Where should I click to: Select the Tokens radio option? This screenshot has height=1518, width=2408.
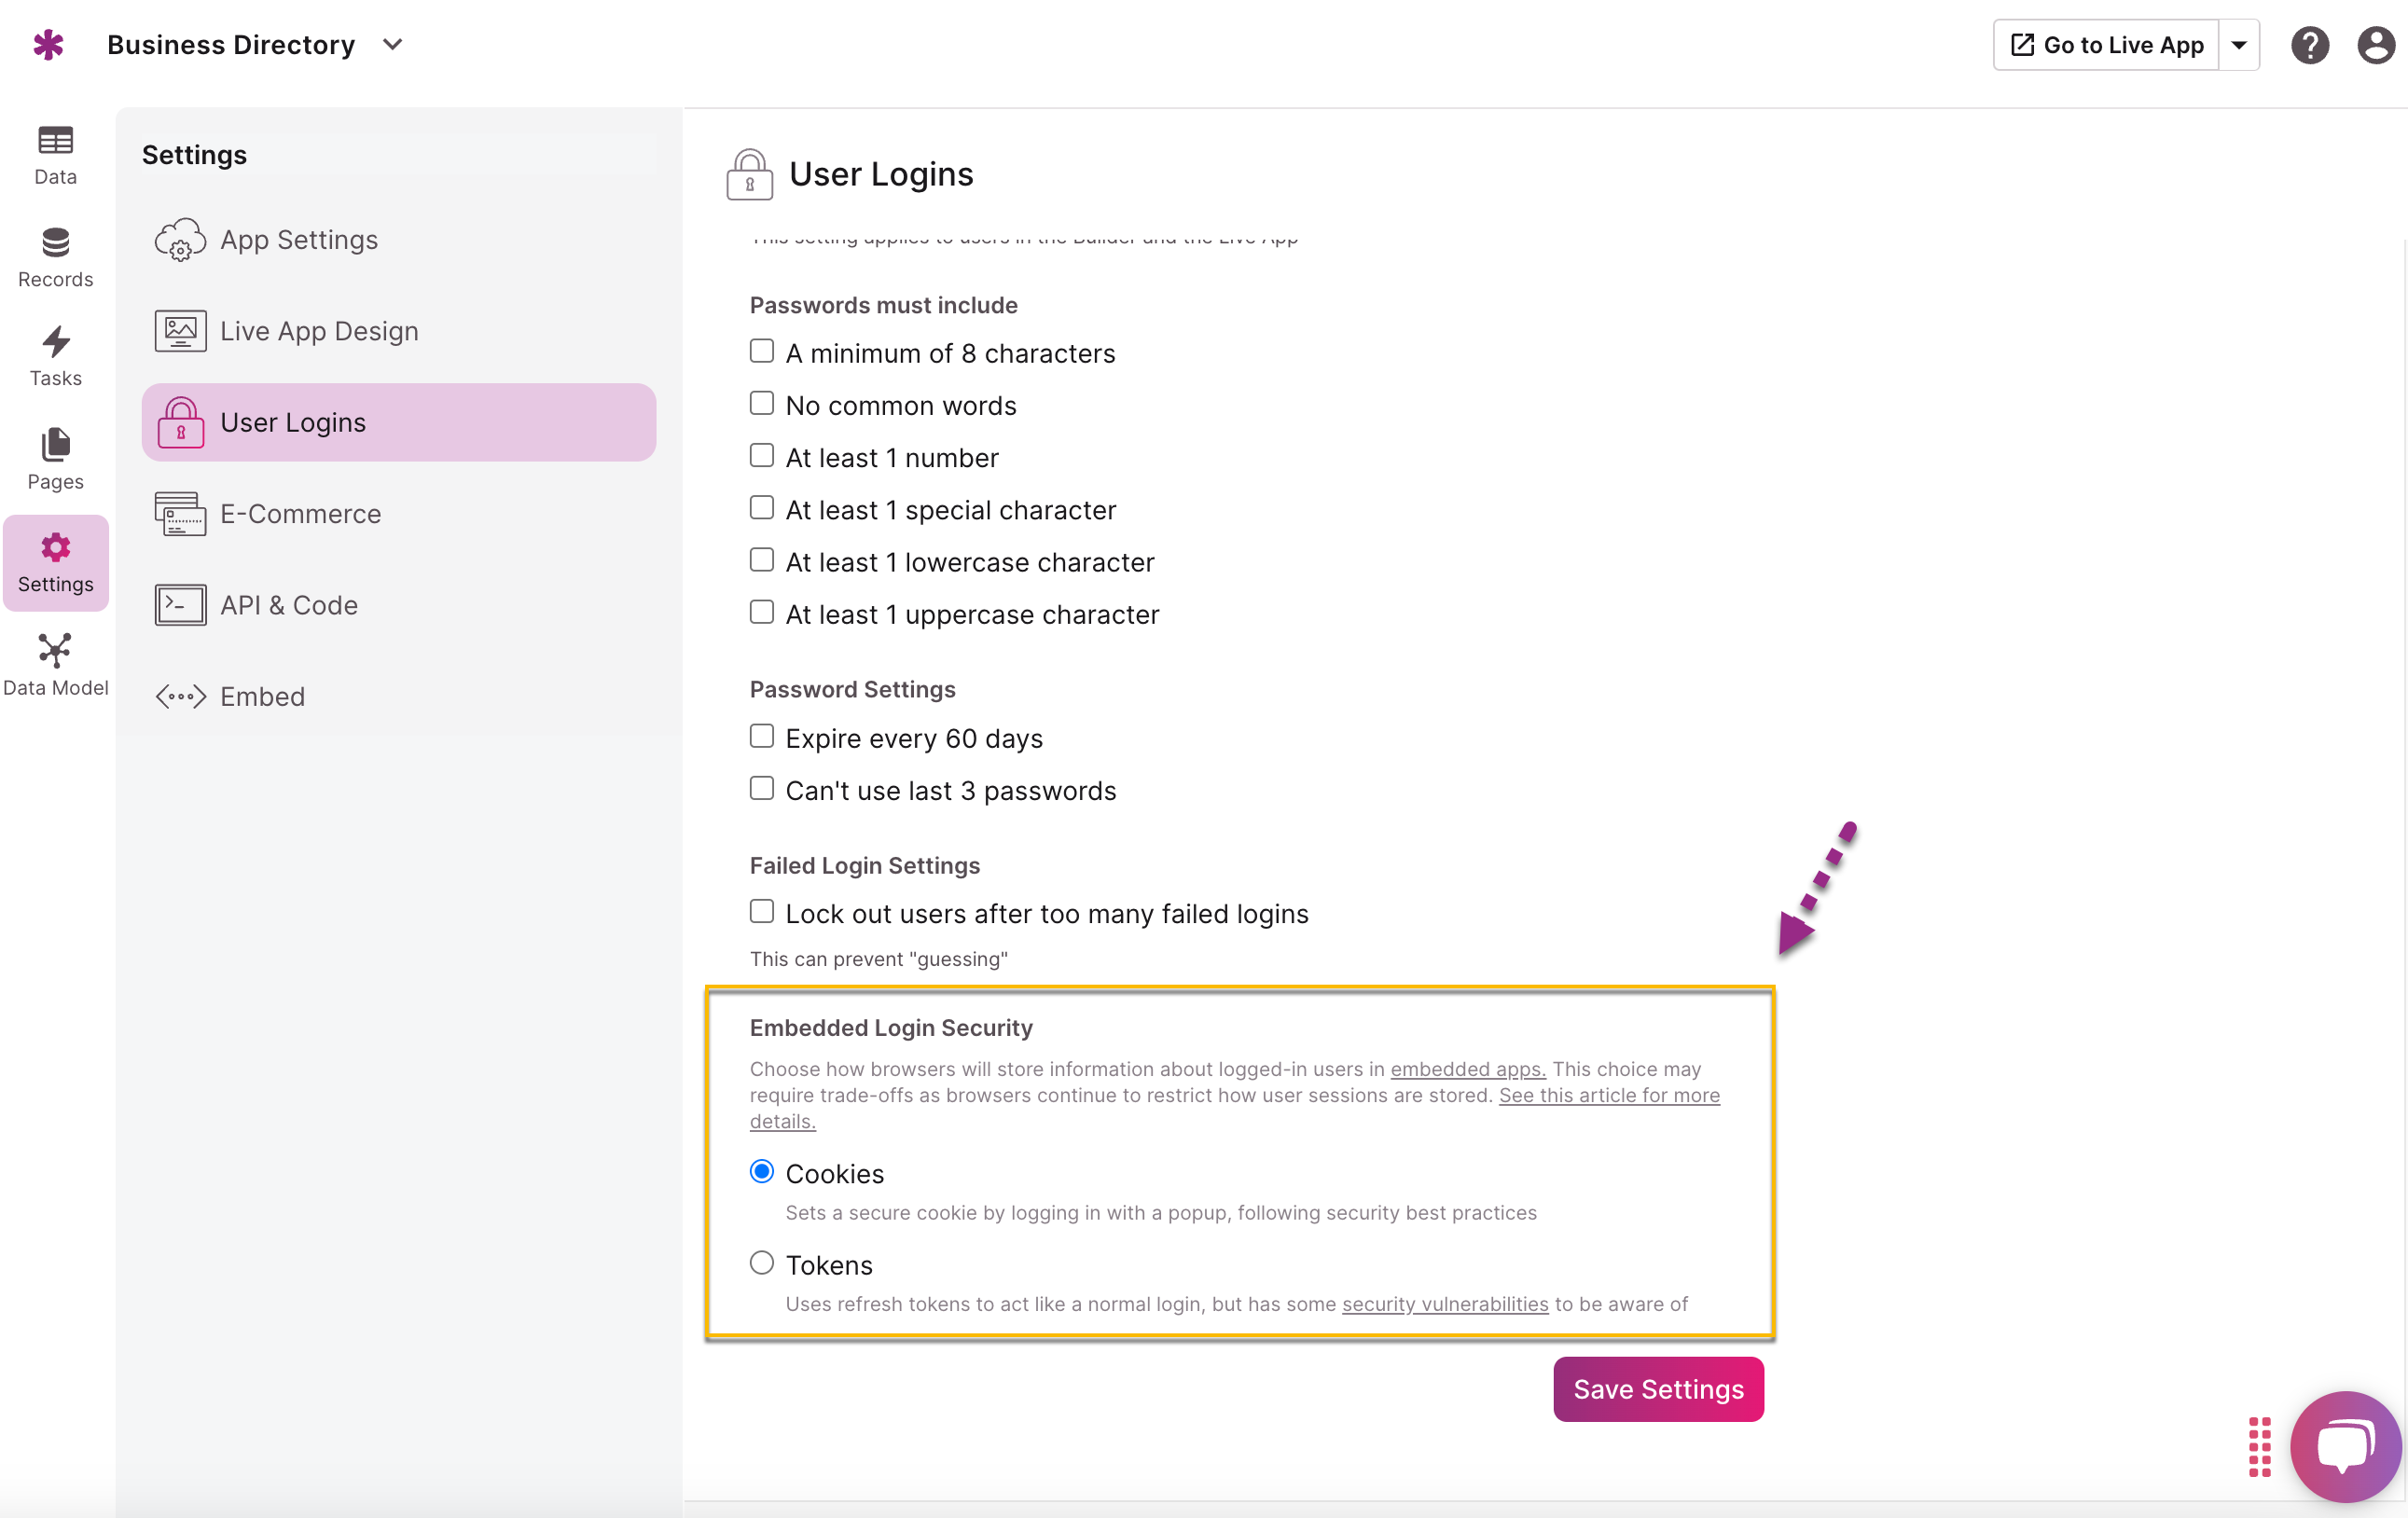(x=762, y=1263)
